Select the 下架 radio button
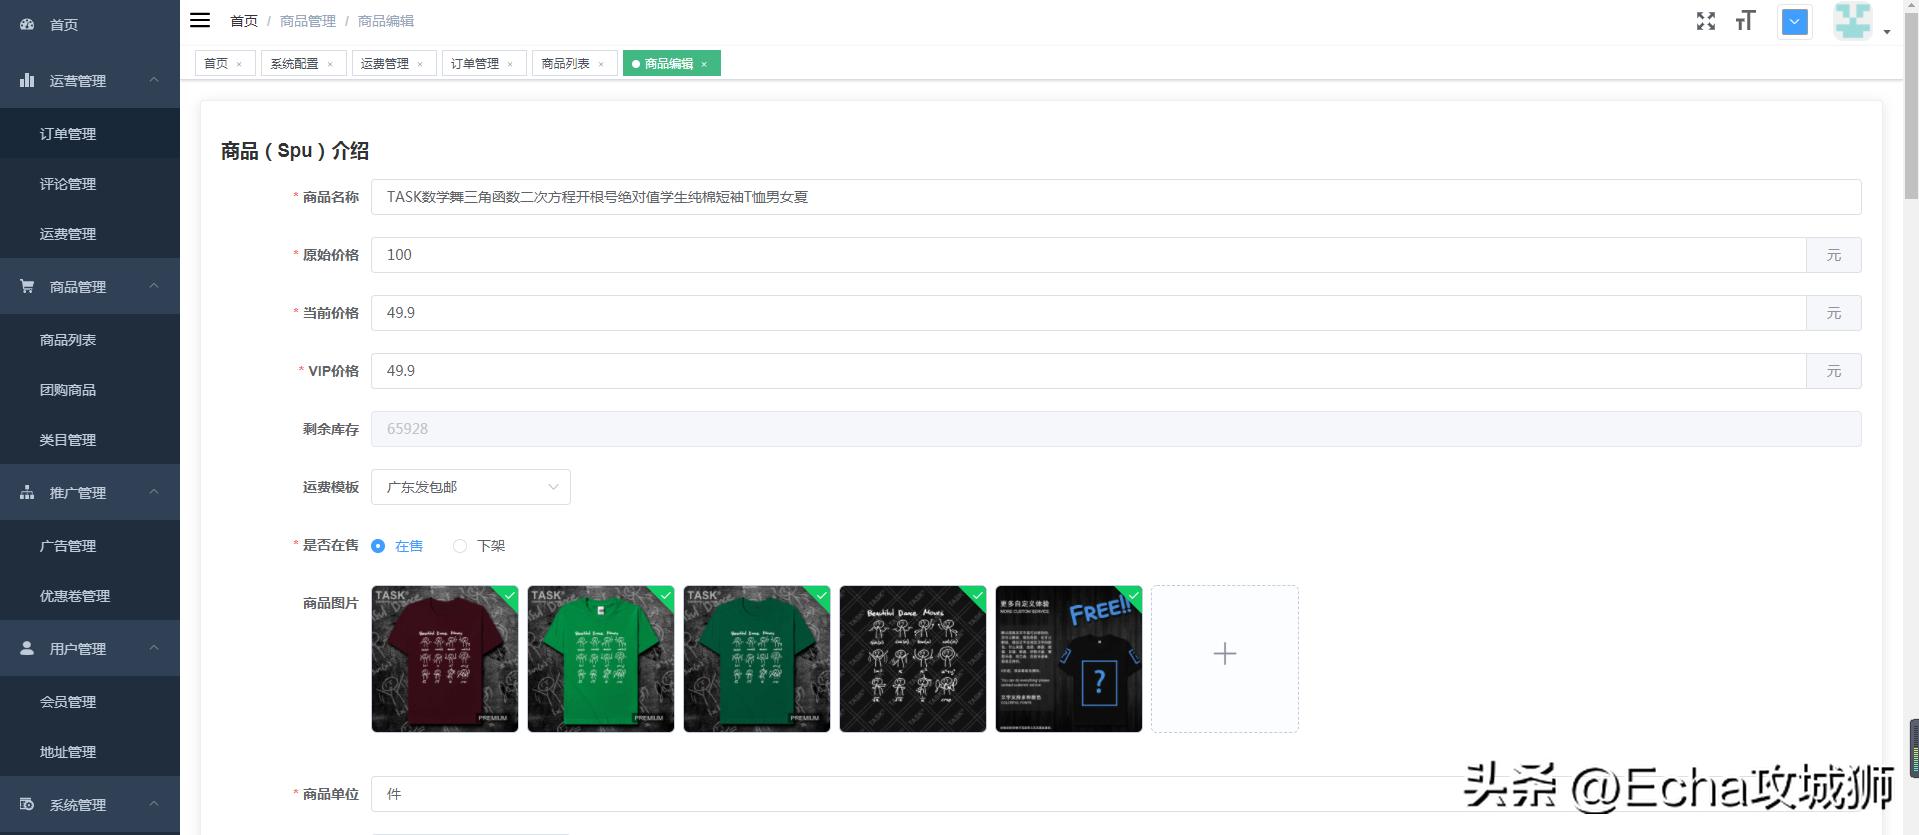Screen dimensions: 1919x835 [460, 546]
